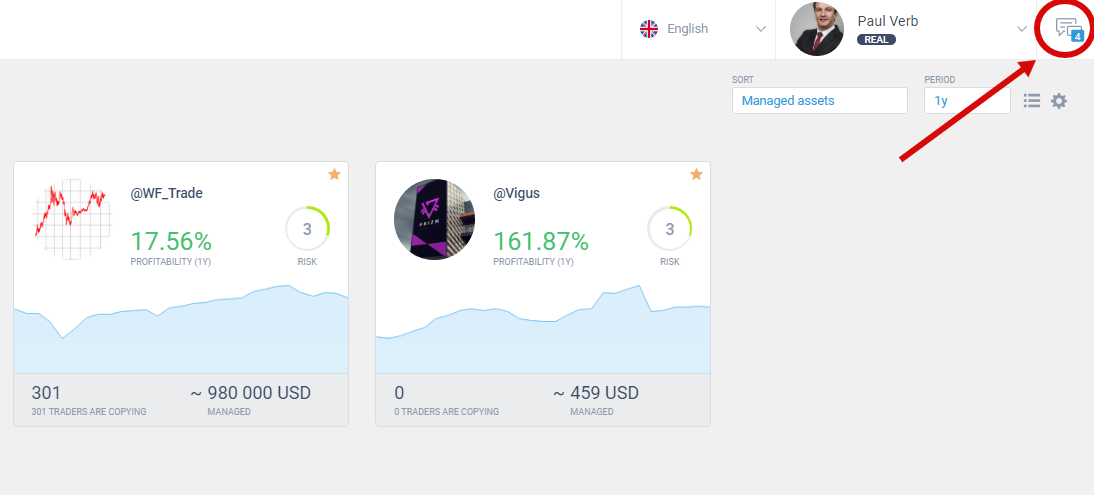This screenshot has height=495, width=1094.
Task: Toggle favorite star on Vigus card
Action: (x=696, y=175)
